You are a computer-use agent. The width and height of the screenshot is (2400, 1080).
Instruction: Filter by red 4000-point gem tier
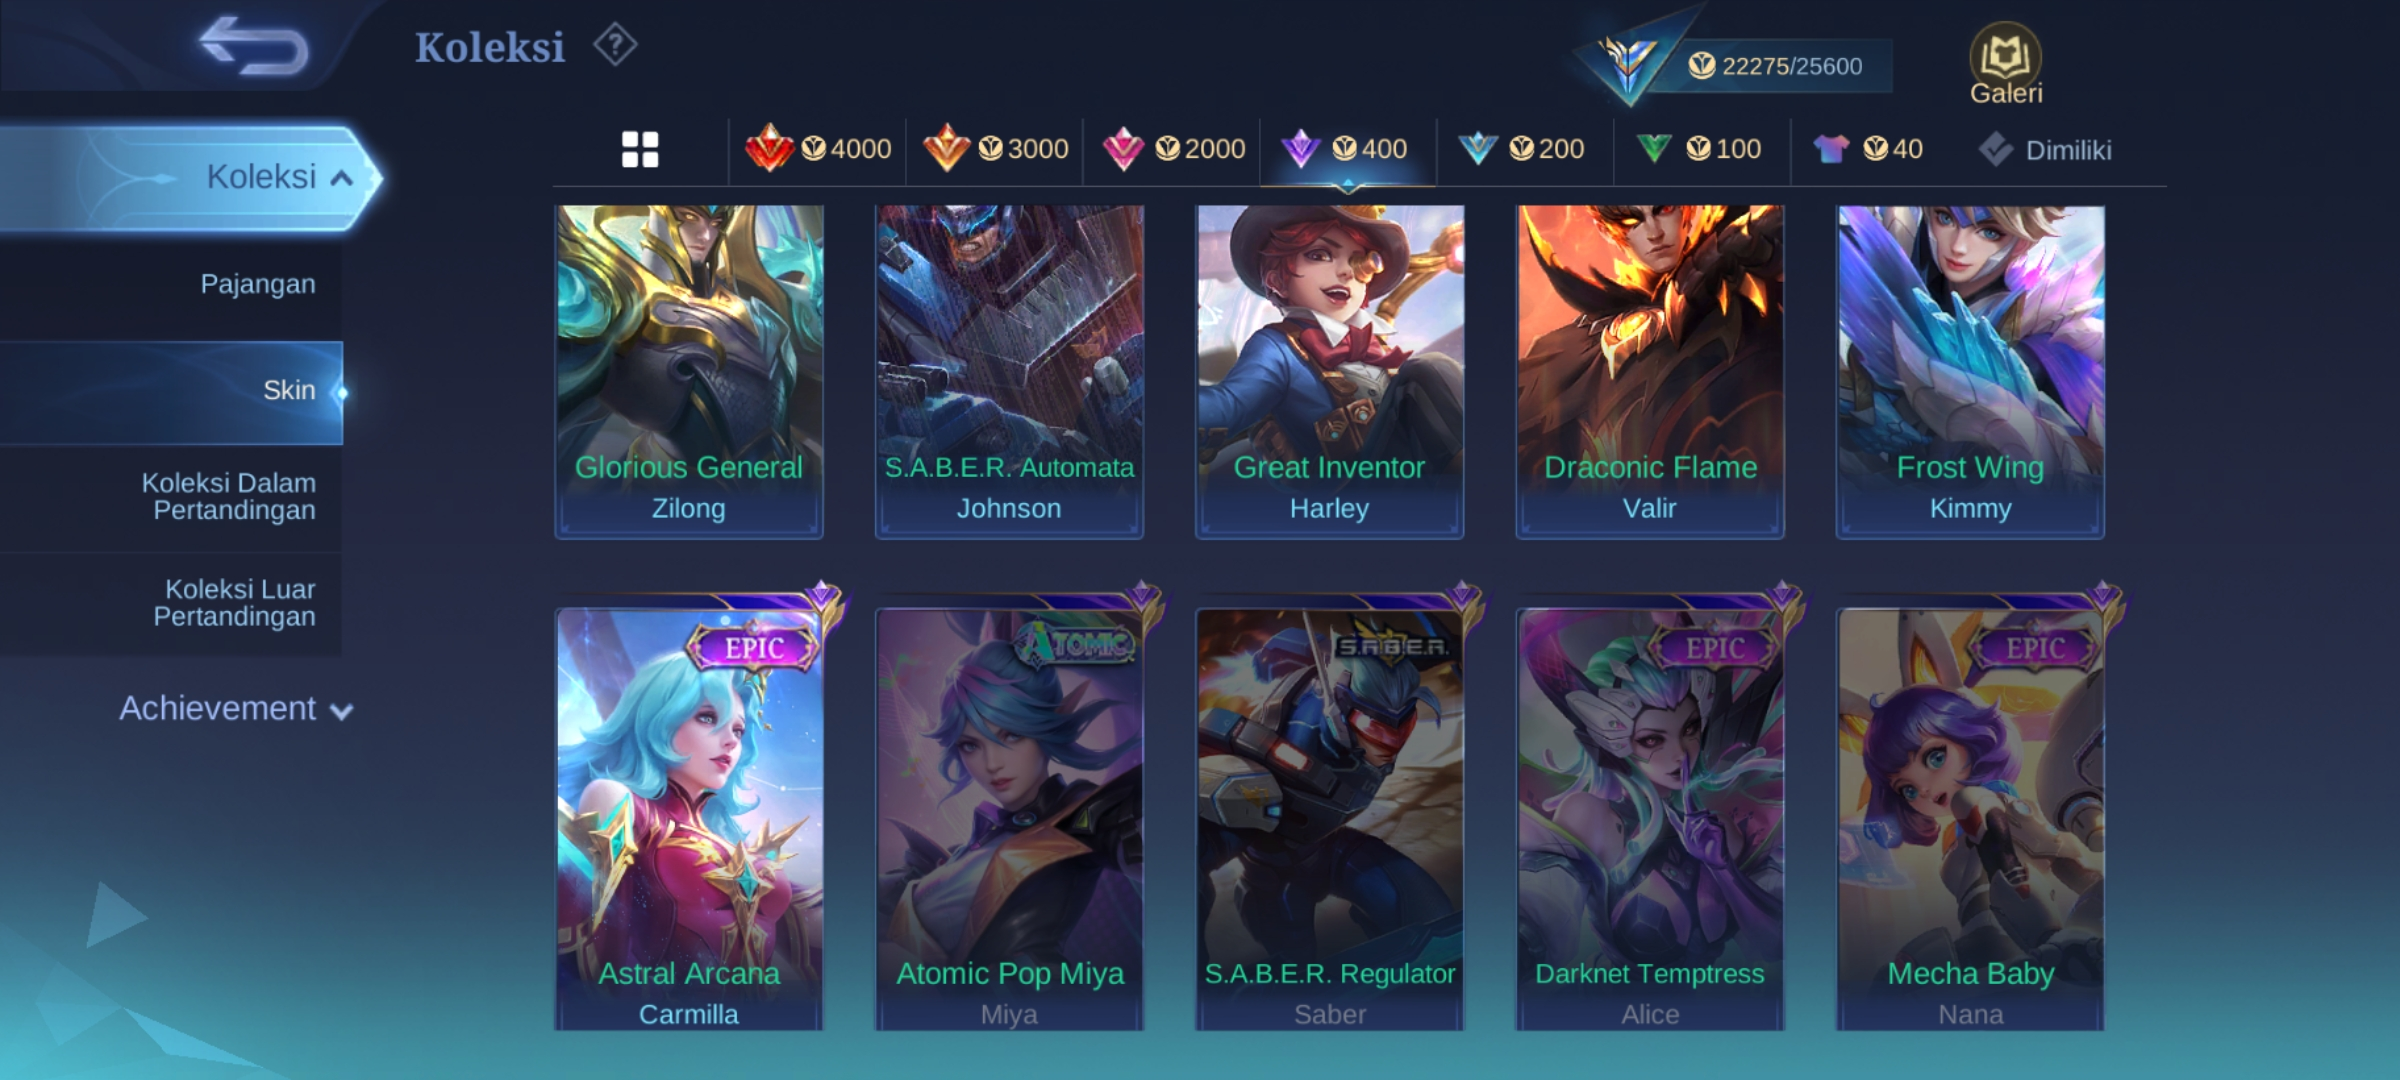[818, 149]
